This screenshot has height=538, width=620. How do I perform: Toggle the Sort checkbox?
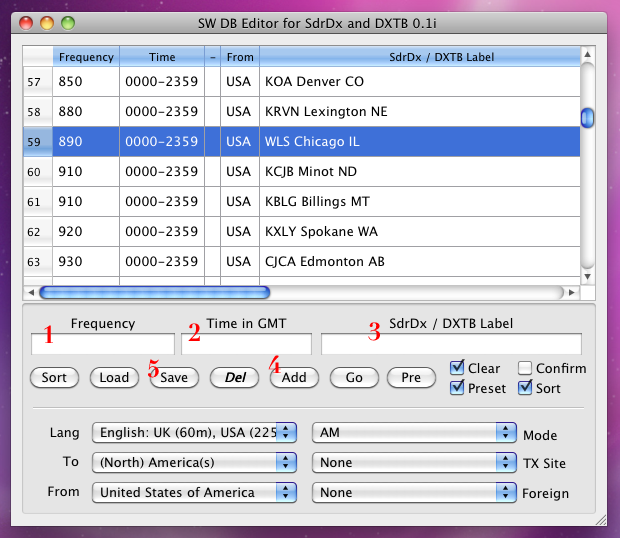click(x=525, y=387)
